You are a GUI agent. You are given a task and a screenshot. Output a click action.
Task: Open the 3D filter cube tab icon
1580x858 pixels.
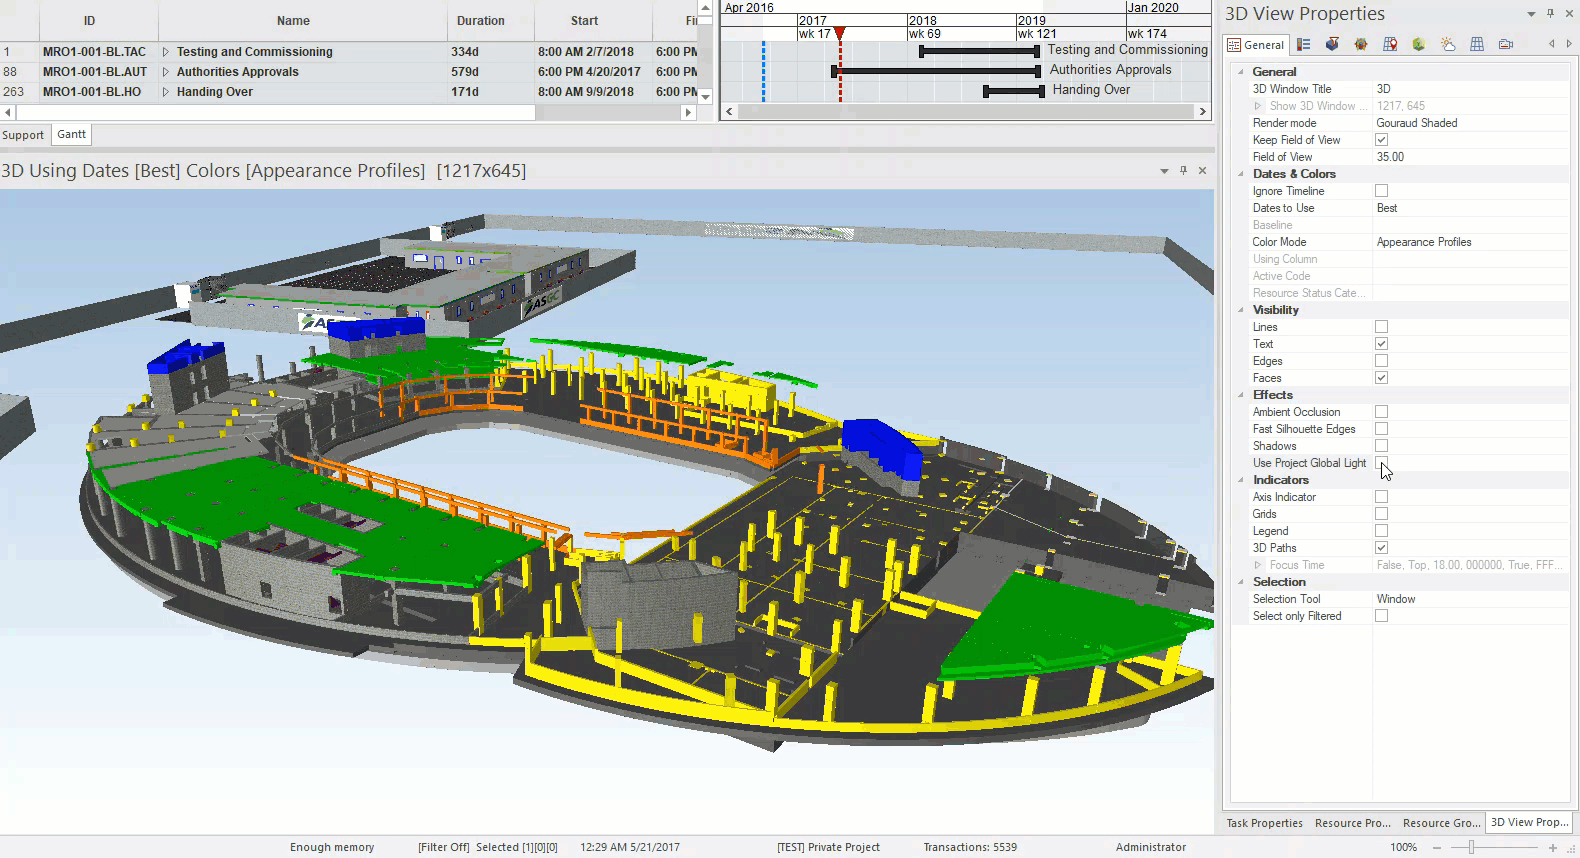click(x=1332, y=45)
